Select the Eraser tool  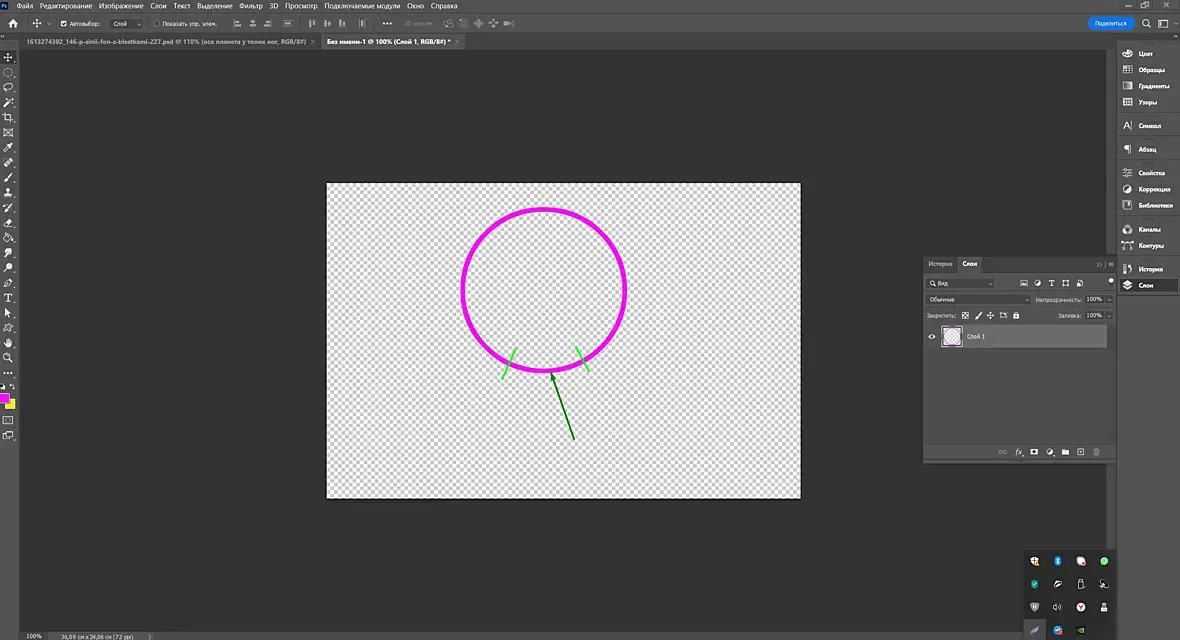click(x=8, y=223)
